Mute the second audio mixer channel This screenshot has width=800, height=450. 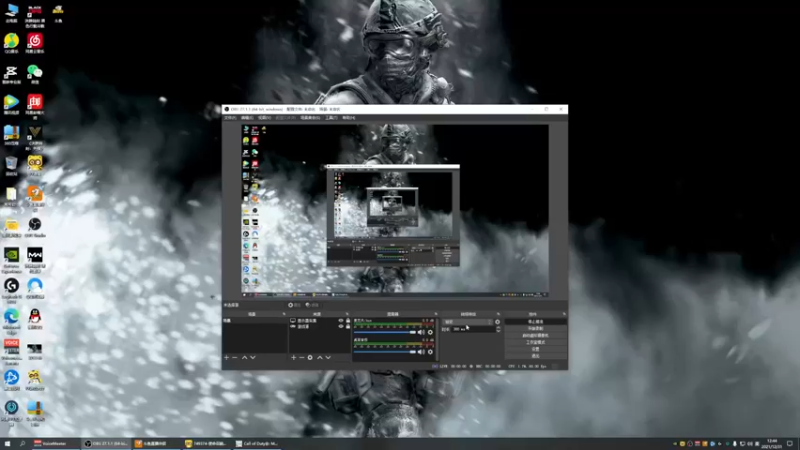(x=421, y=352)
